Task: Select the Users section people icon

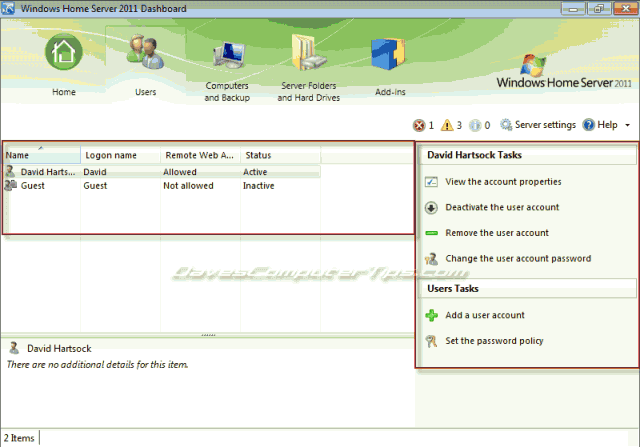Action: pos(145,52)
